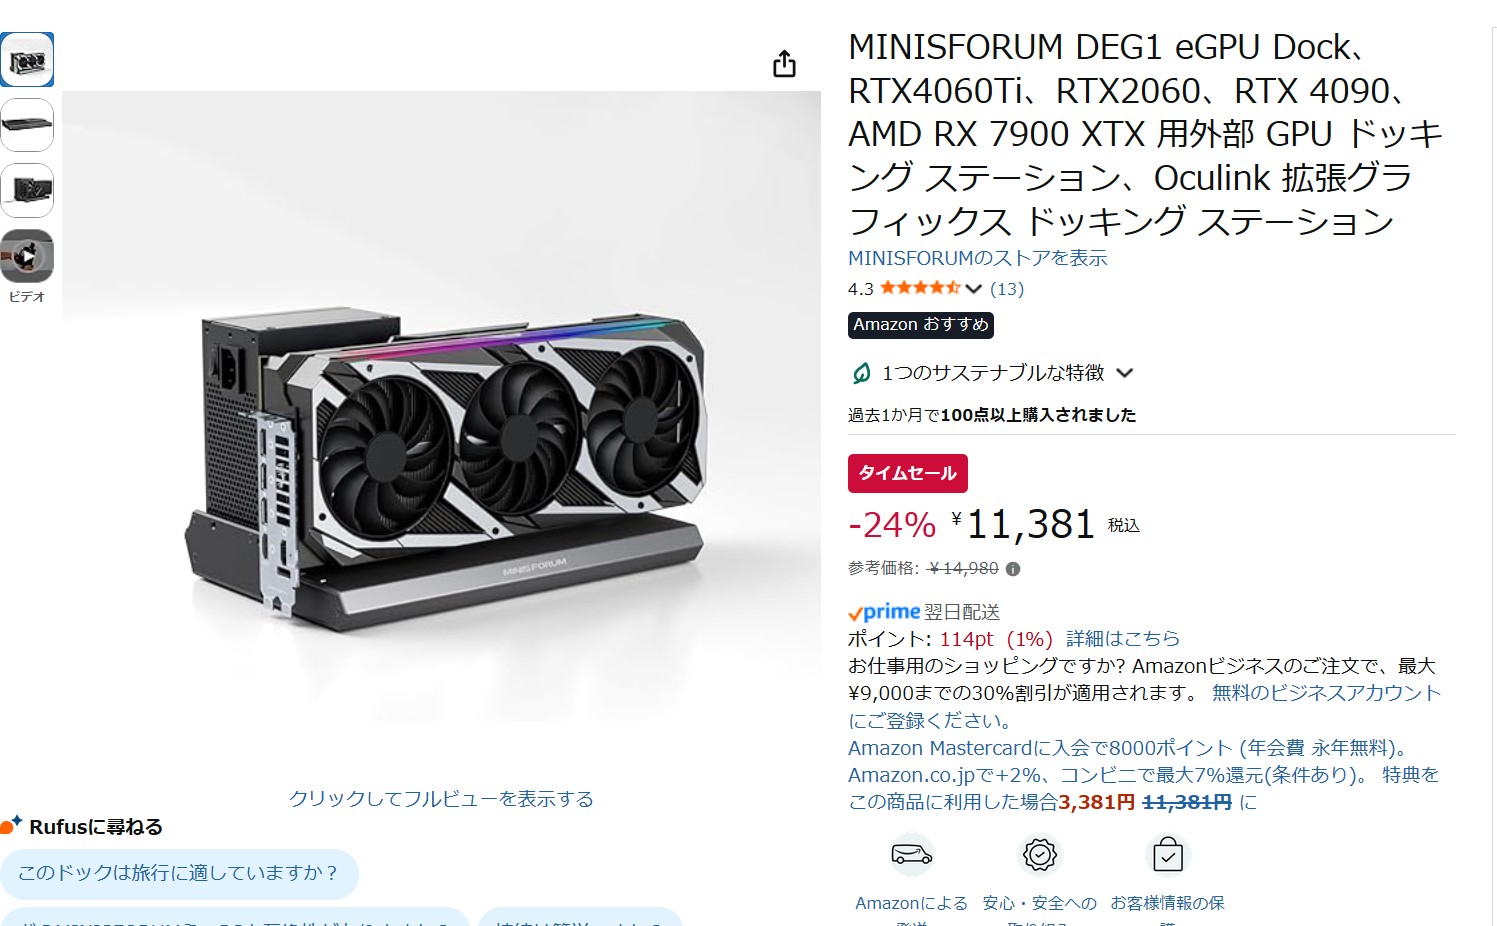This screenshot has height=926, width=1497.
Task: Select the third product thumbnail
Action: tap(27, 191)
